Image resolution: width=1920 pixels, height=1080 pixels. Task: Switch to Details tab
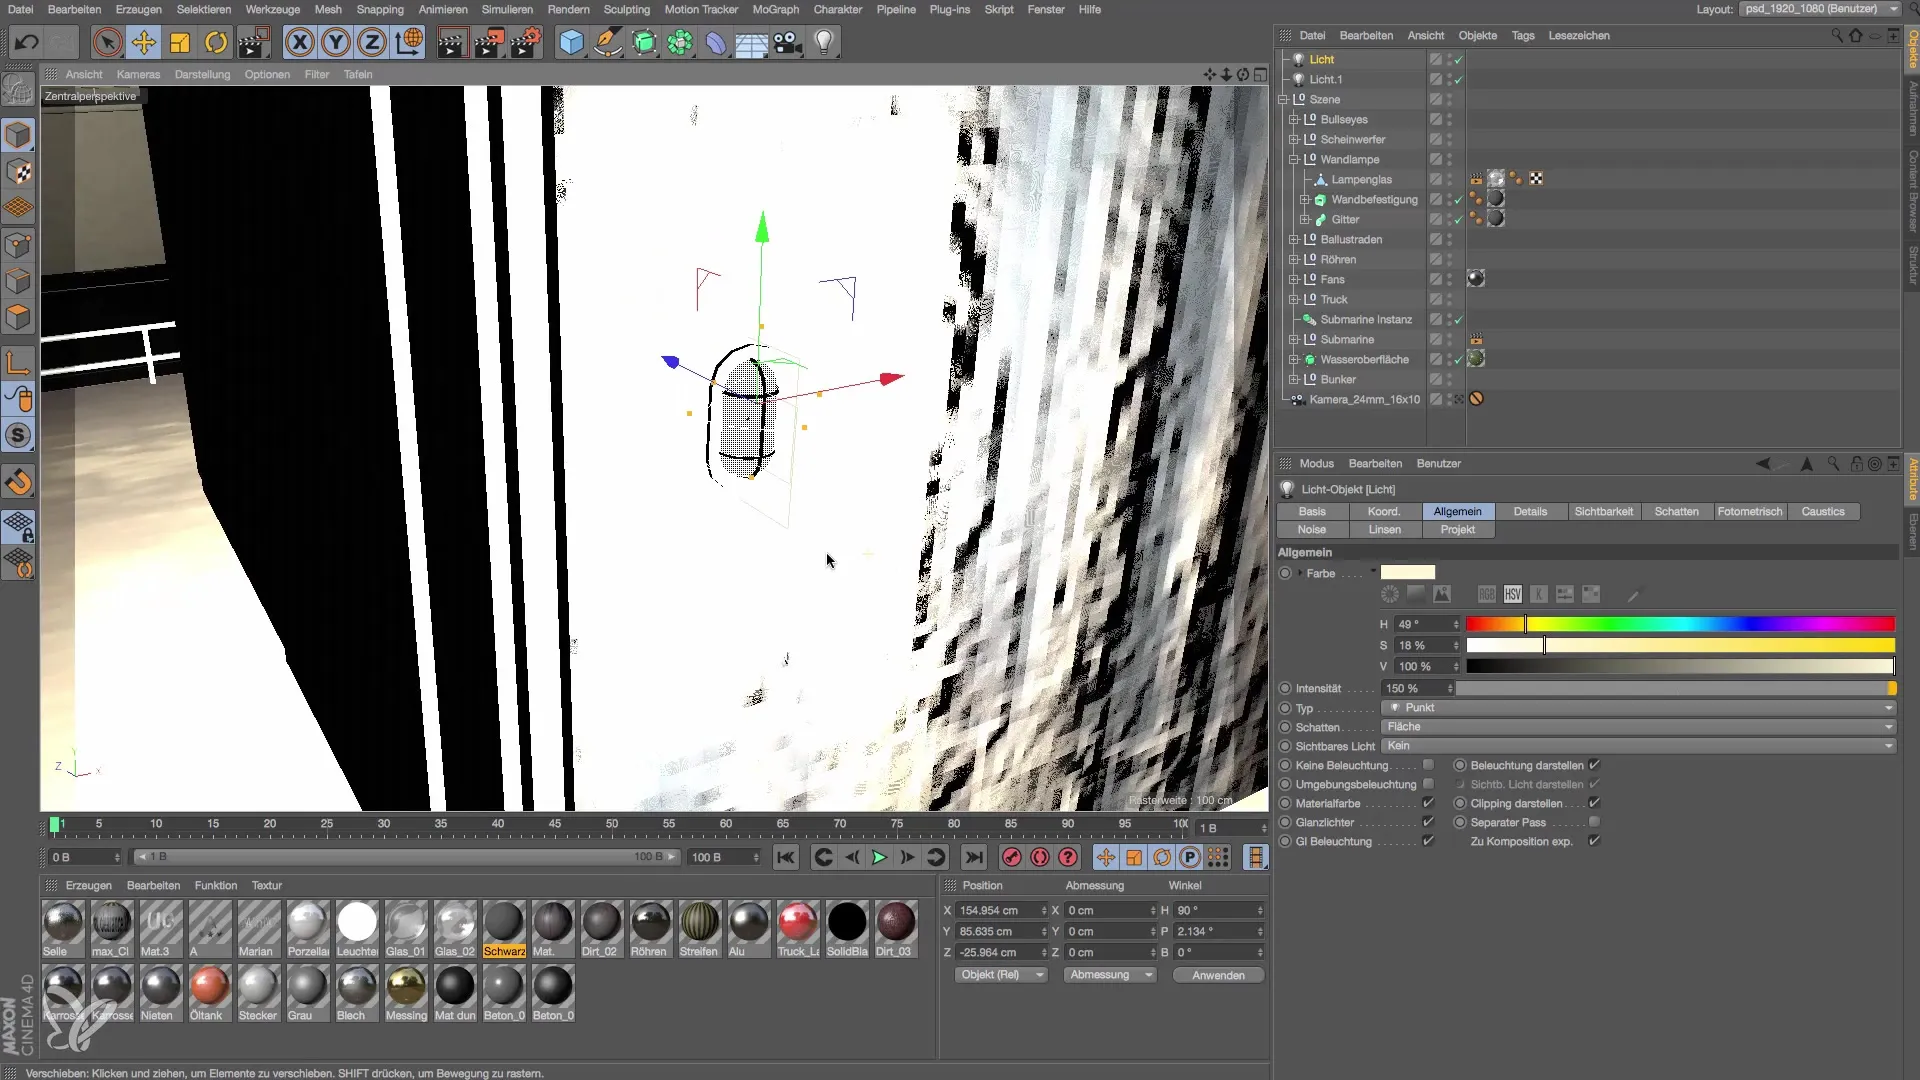tap(1530, 511)
